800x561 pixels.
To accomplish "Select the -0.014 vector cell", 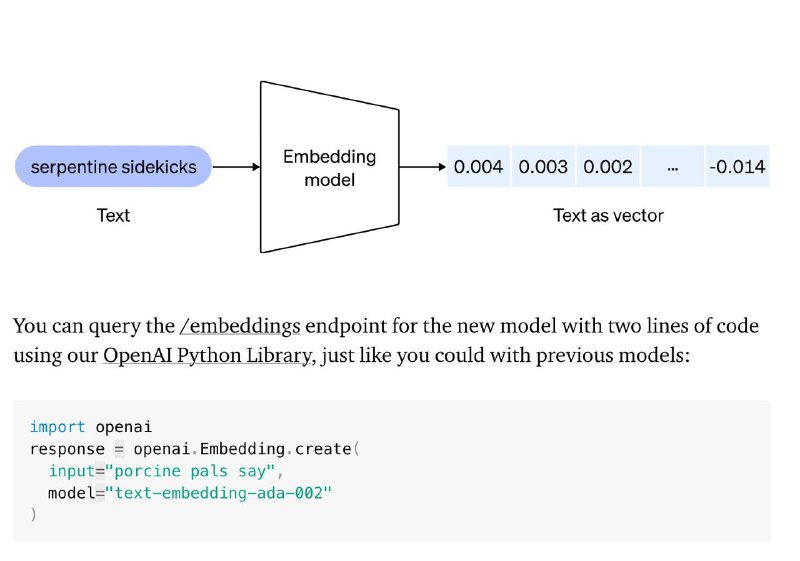I will pyautogui.click(x=737, y=166).
